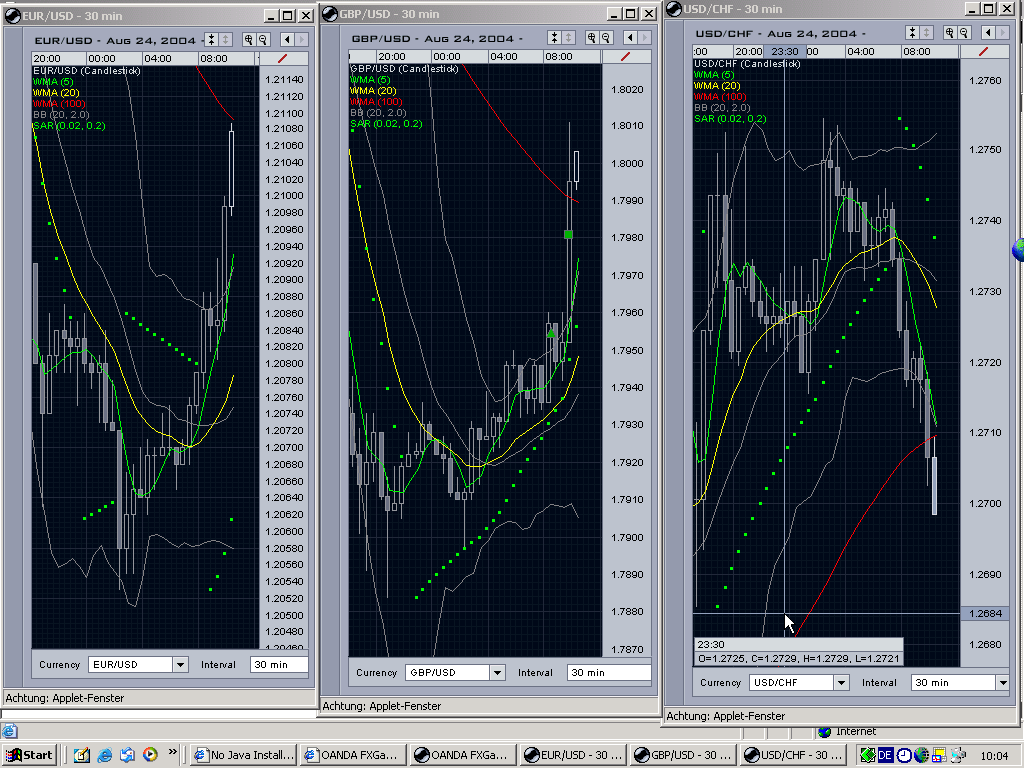Image resolution: width=1024 pixels, height=768 pixels.
Task: Click 08:00 time label in GBP/USD chart
Action: point(558,57)
